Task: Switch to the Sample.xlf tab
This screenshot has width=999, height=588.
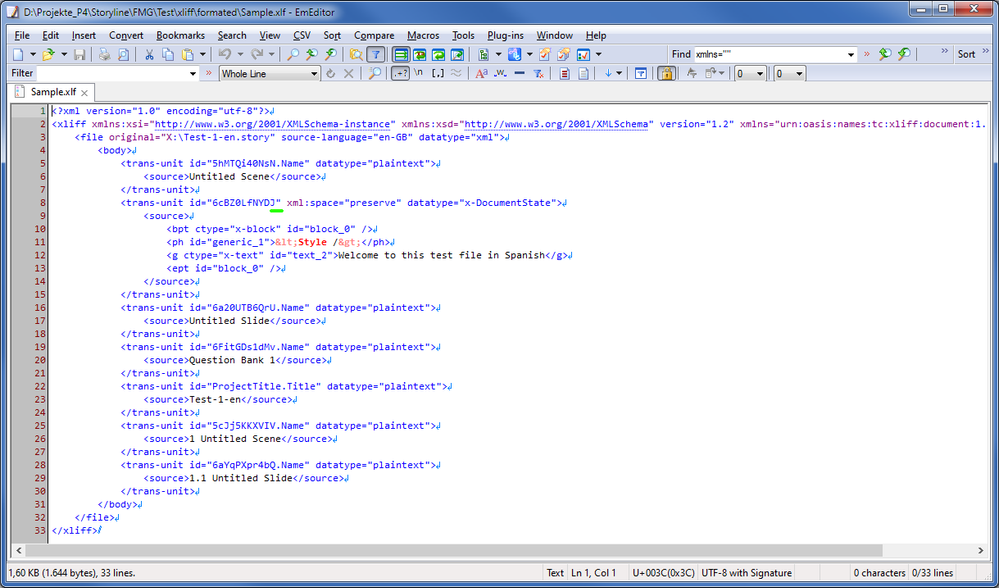Action: 47,92
